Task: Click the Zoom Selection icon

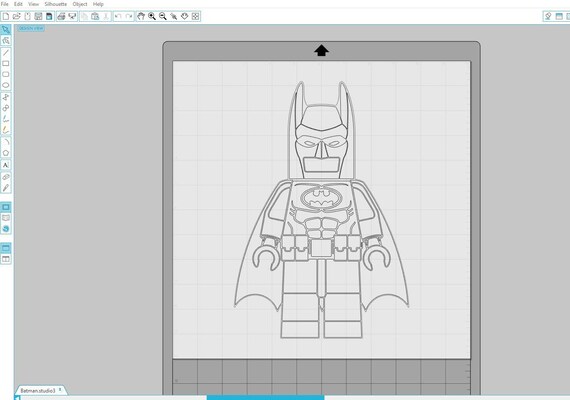Action: point(174,16)
